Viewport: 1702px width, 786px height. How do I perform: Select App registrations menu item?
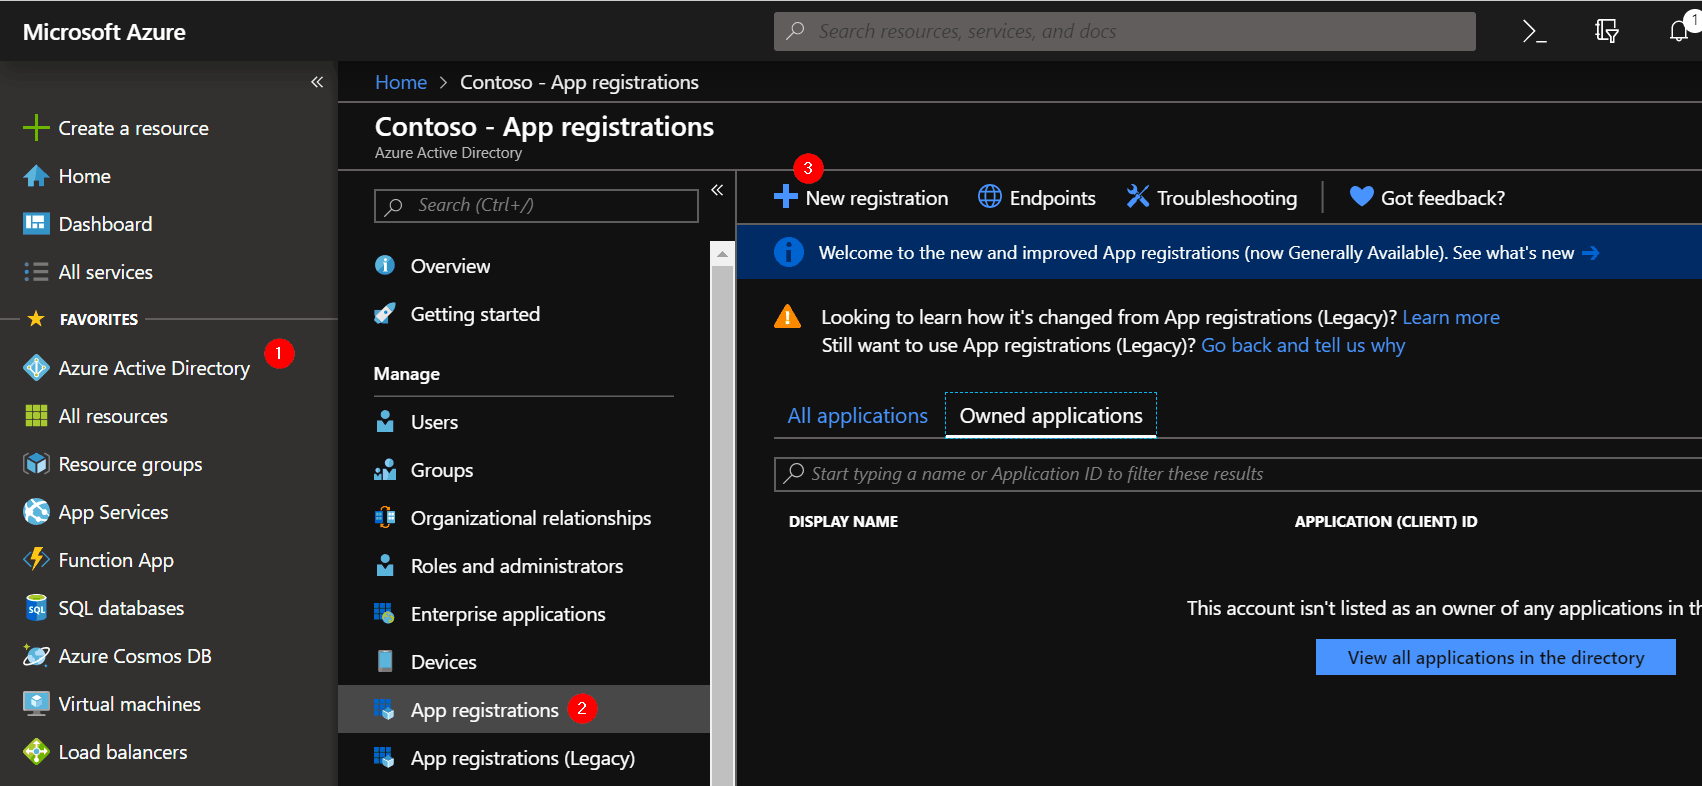click(x=524, y=710)
